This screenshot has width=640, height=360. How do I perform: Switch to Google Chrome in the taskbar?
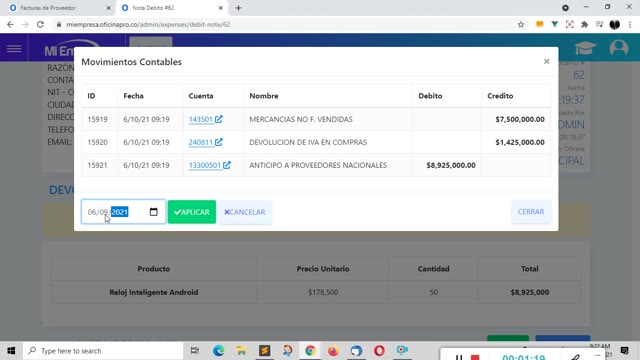point(310,351)
